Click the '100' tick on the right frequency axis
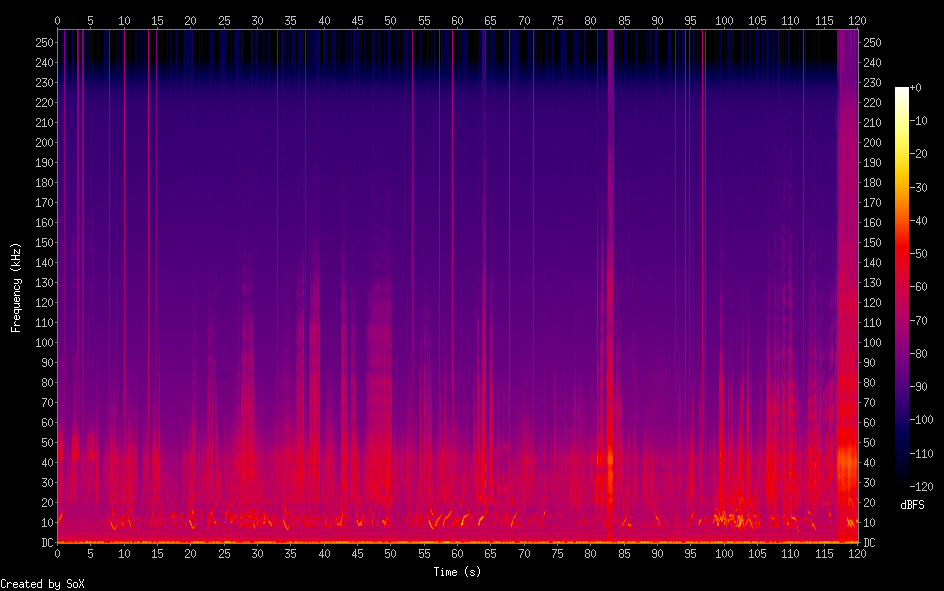The image size is (944, 591). (x=872, y=343)
